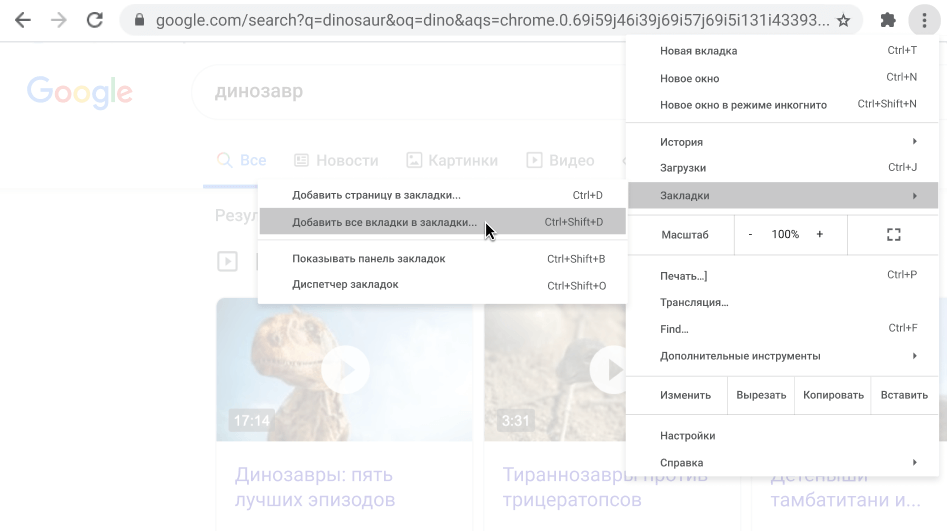Click the Вставить button
This screenshot has height=532, width=947.
pos(904,395)
